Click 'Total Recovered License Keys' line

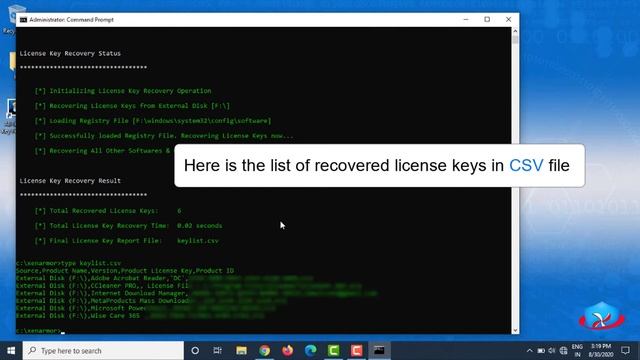point(108,211)
